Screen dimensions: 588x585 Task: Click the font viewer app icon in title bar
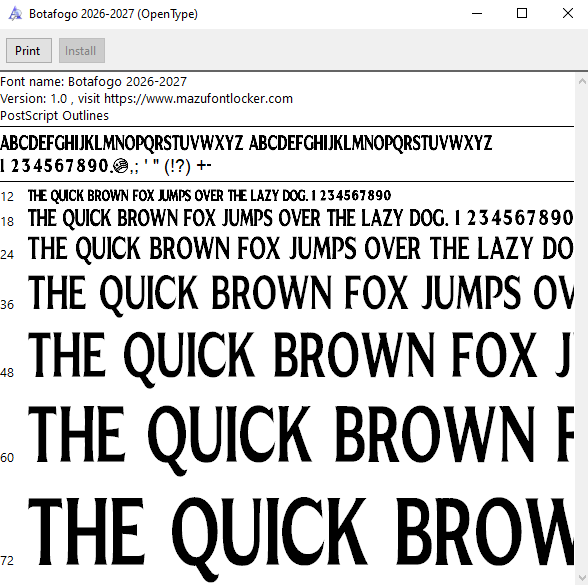15,14
